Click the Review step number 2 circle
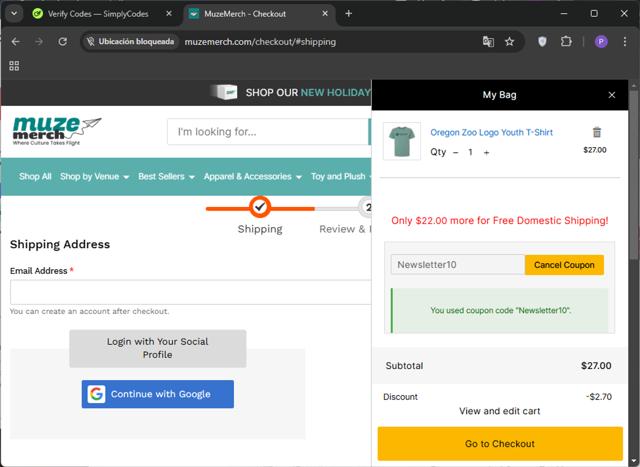The image size is (640, 467). pos(366,207)
